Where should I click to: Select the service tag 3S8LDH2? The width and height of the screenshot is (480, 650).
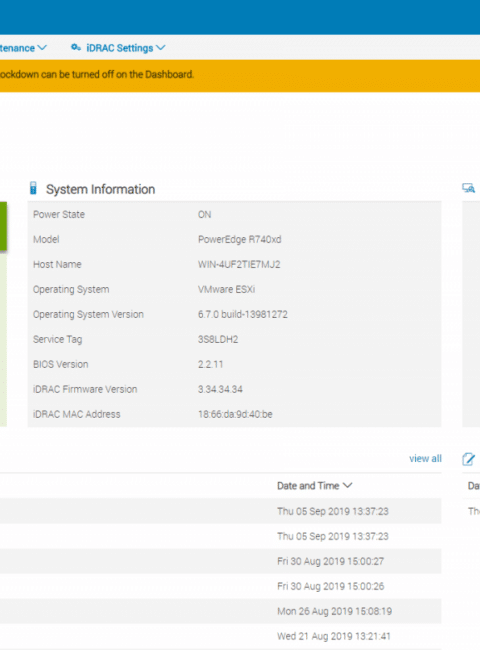tap(218, 339)
